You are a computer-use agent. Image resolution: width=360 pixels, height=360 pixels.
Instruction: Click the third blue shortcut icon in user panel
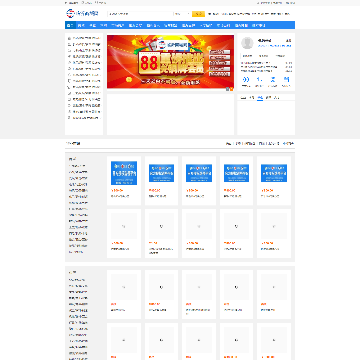(273, 80)
